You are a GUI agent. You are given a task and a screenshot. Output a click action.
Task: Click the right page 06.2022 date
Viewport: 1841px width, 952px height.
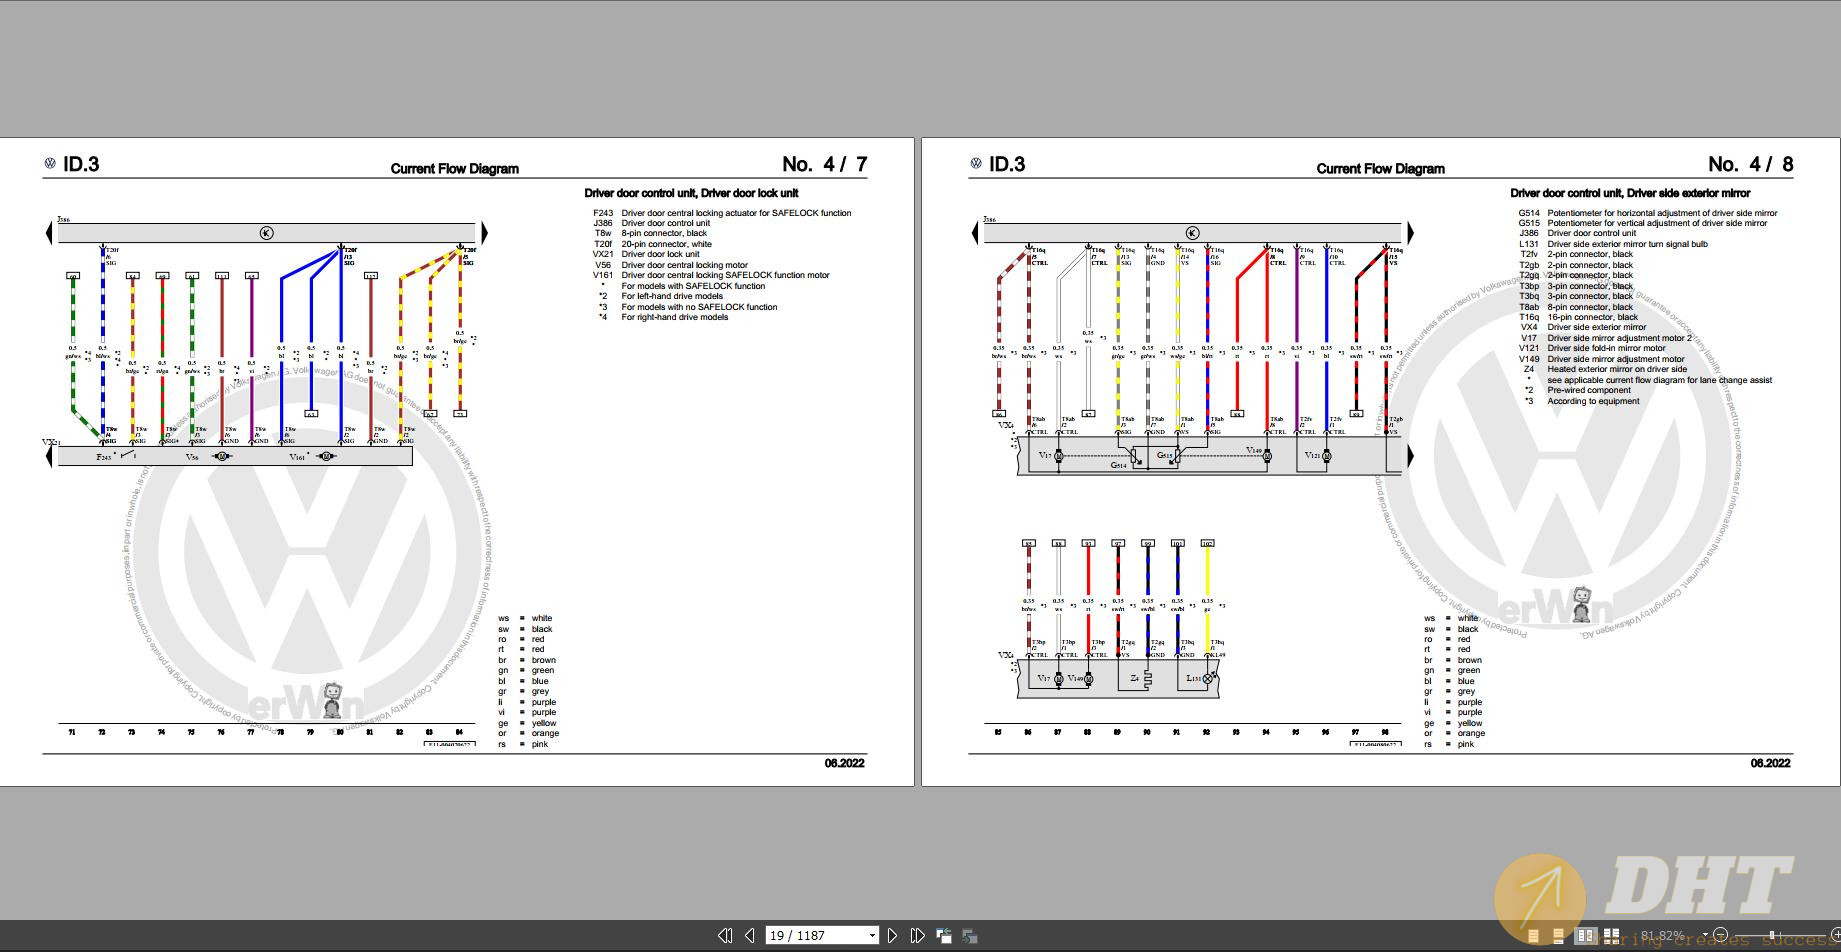coord(1770,763)
